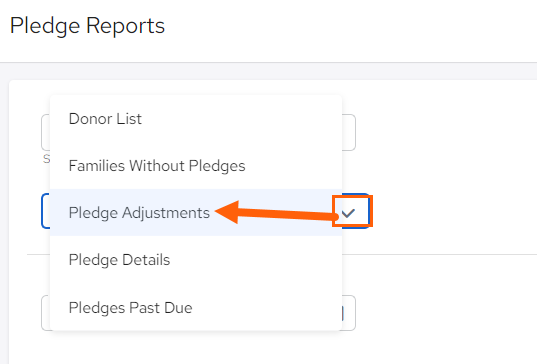The width and height of the screenshot is (537, 364).
Task: Click the 'Donor List' text at list top
Action: 105,119
